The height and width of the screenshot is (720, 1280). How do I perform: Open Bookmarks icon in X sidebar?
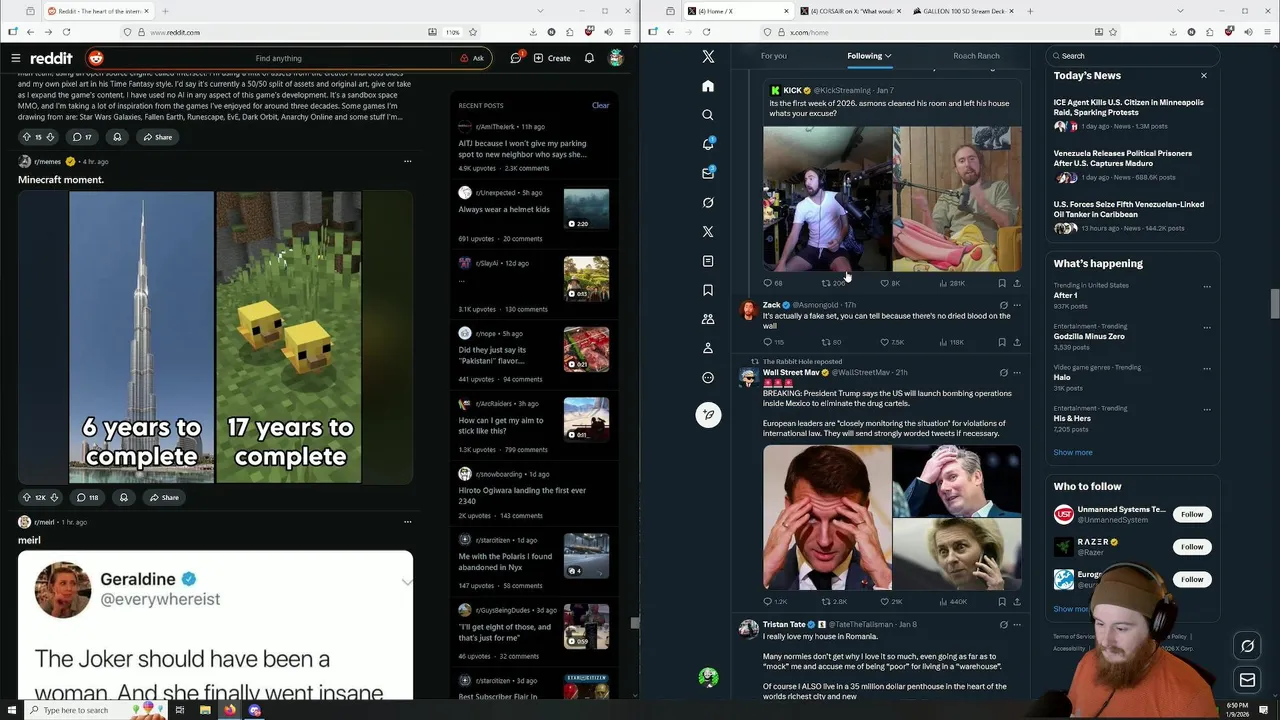(708, 290)
